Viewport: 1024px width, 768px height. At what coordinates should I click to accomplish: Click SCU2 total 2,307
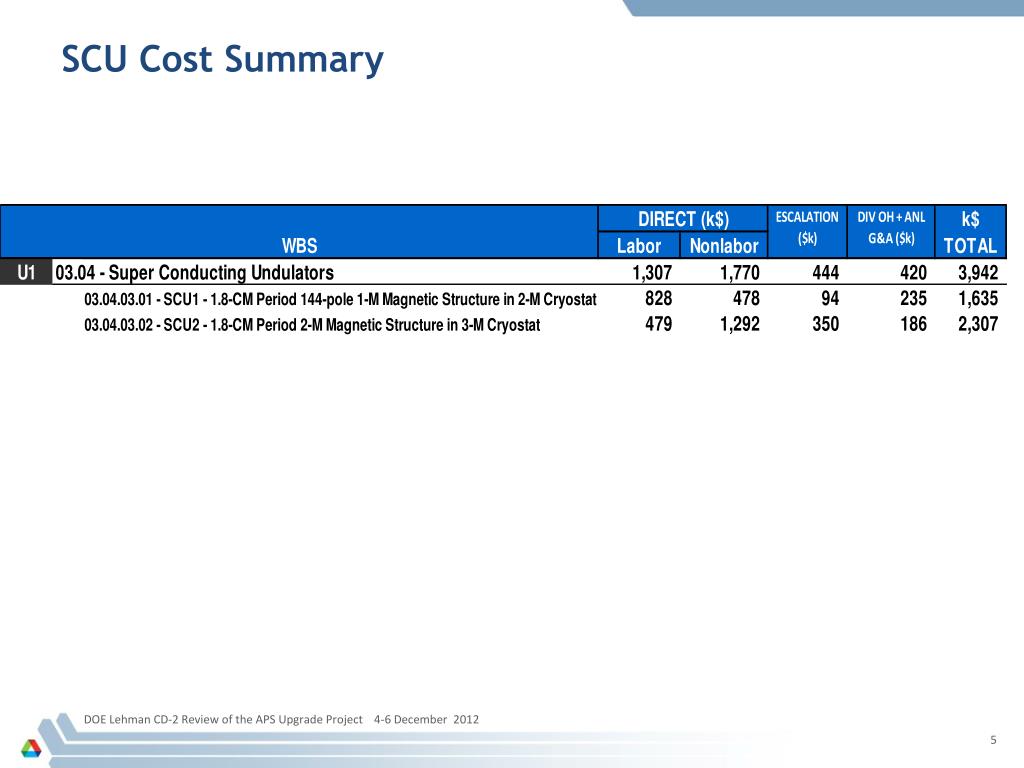tap(978, 324)
